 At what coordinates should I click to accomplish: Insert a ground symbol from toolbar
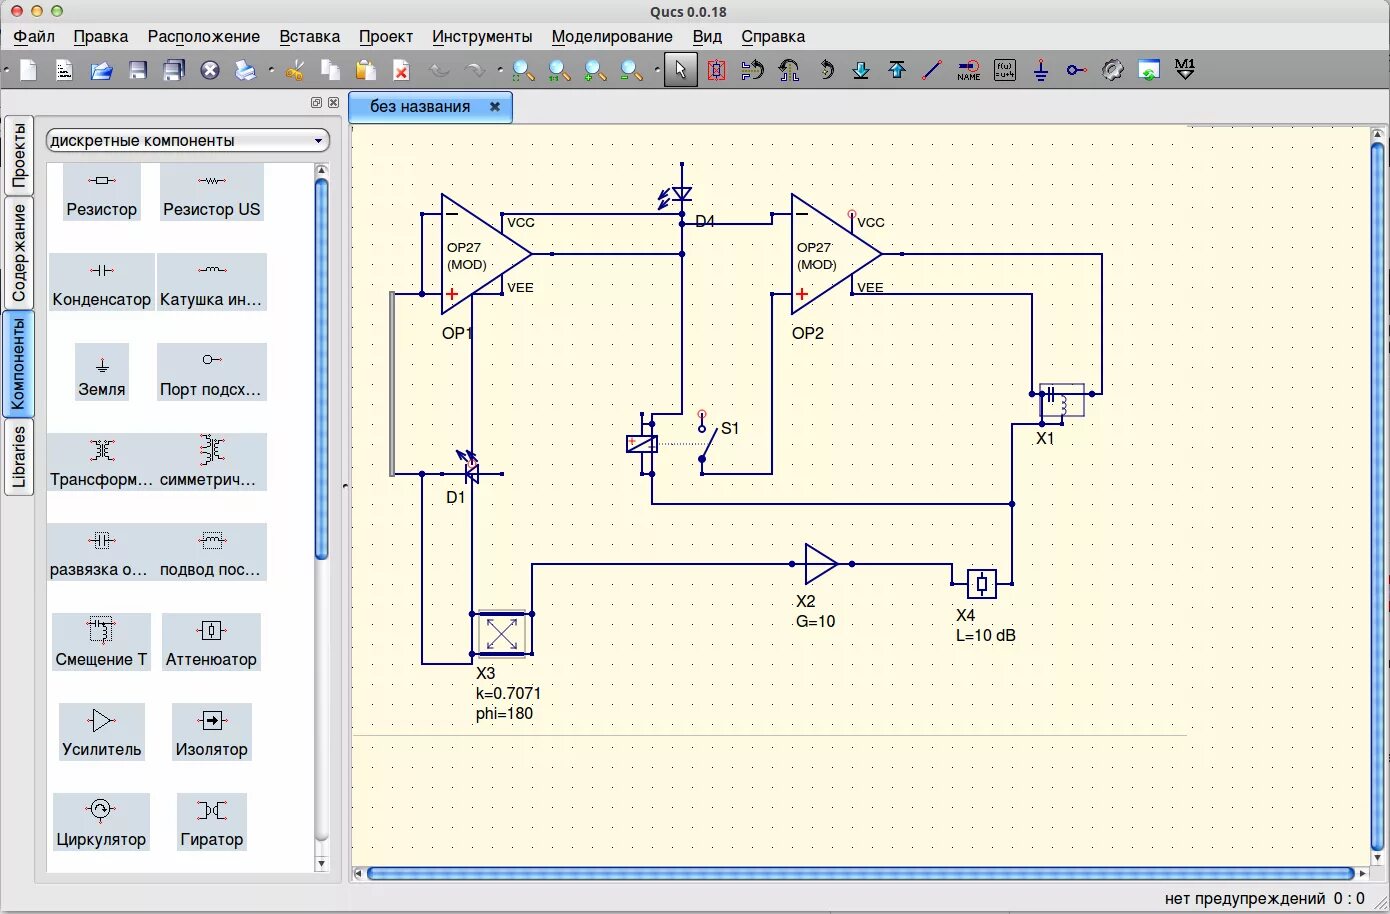(1041, 70)
